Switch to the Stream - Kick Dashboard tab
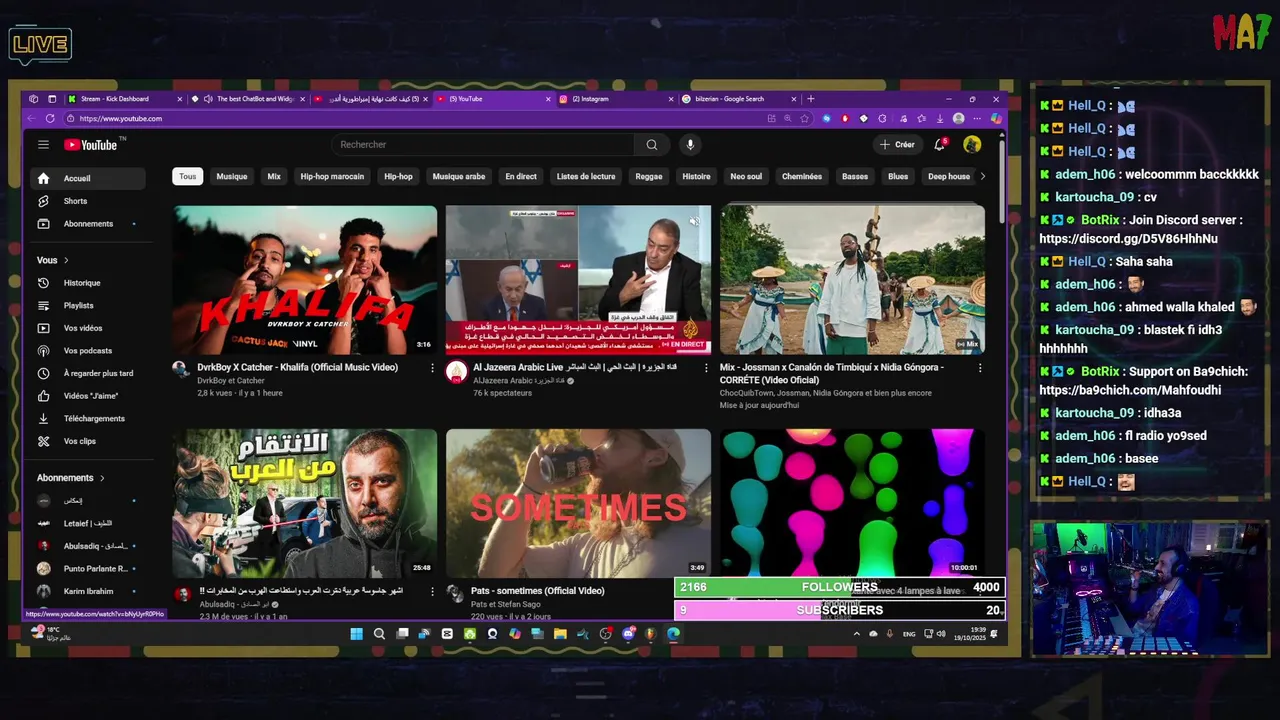Image resolution: width=1280 pixels, height=720 pixels. [x=126, y=99]
